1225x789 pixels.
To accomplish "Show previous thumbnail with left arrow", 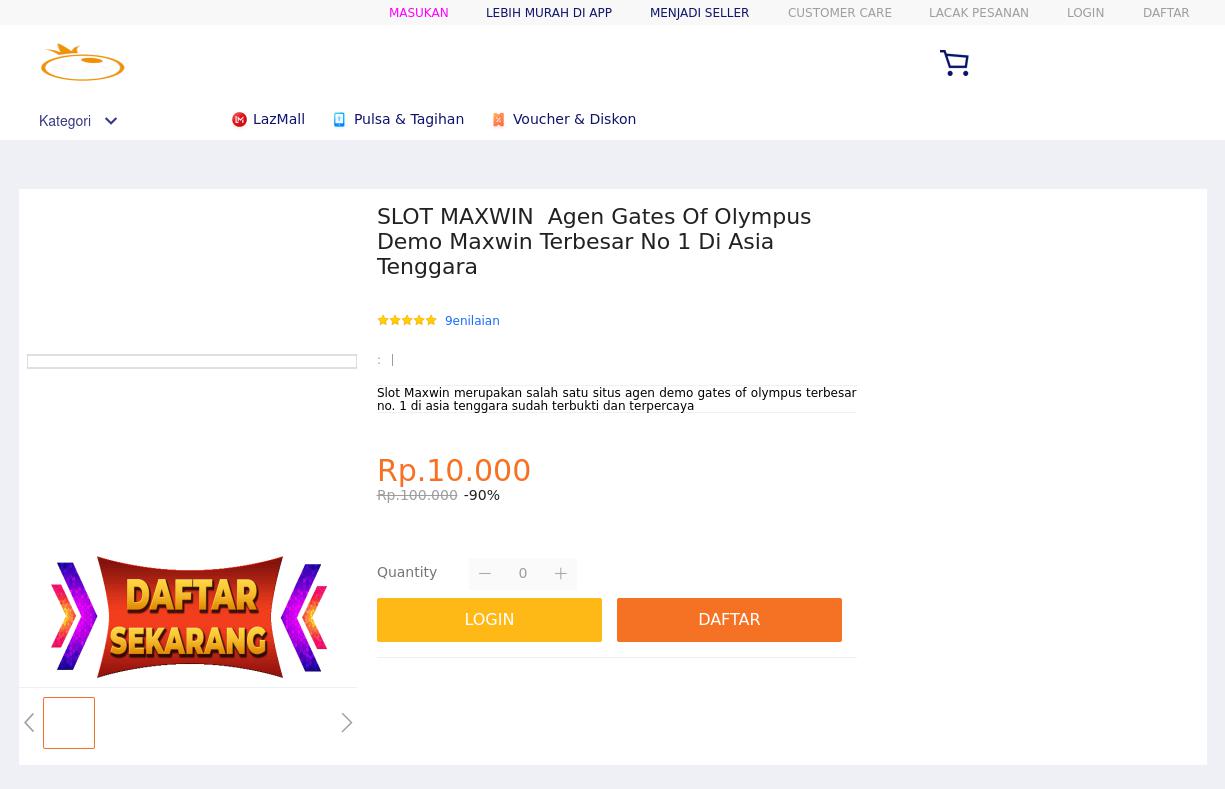I will (29, 722).
